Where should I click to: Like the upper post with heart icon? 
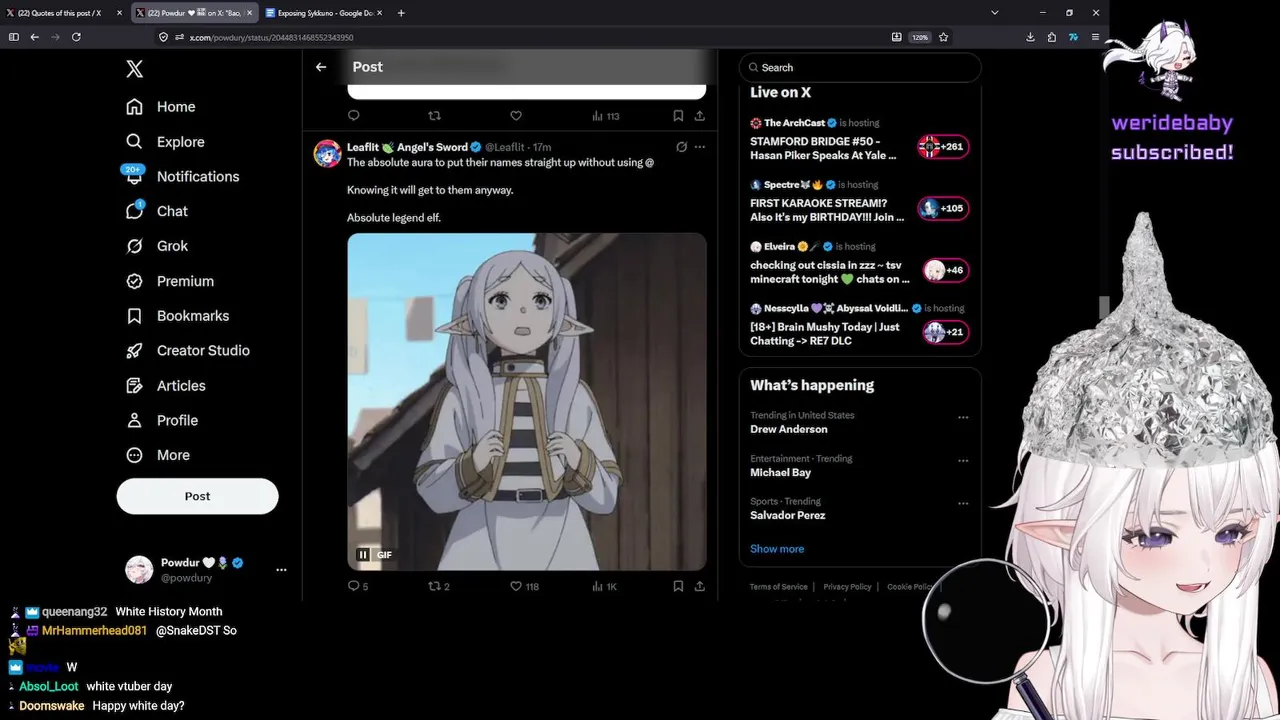point(516,116)
